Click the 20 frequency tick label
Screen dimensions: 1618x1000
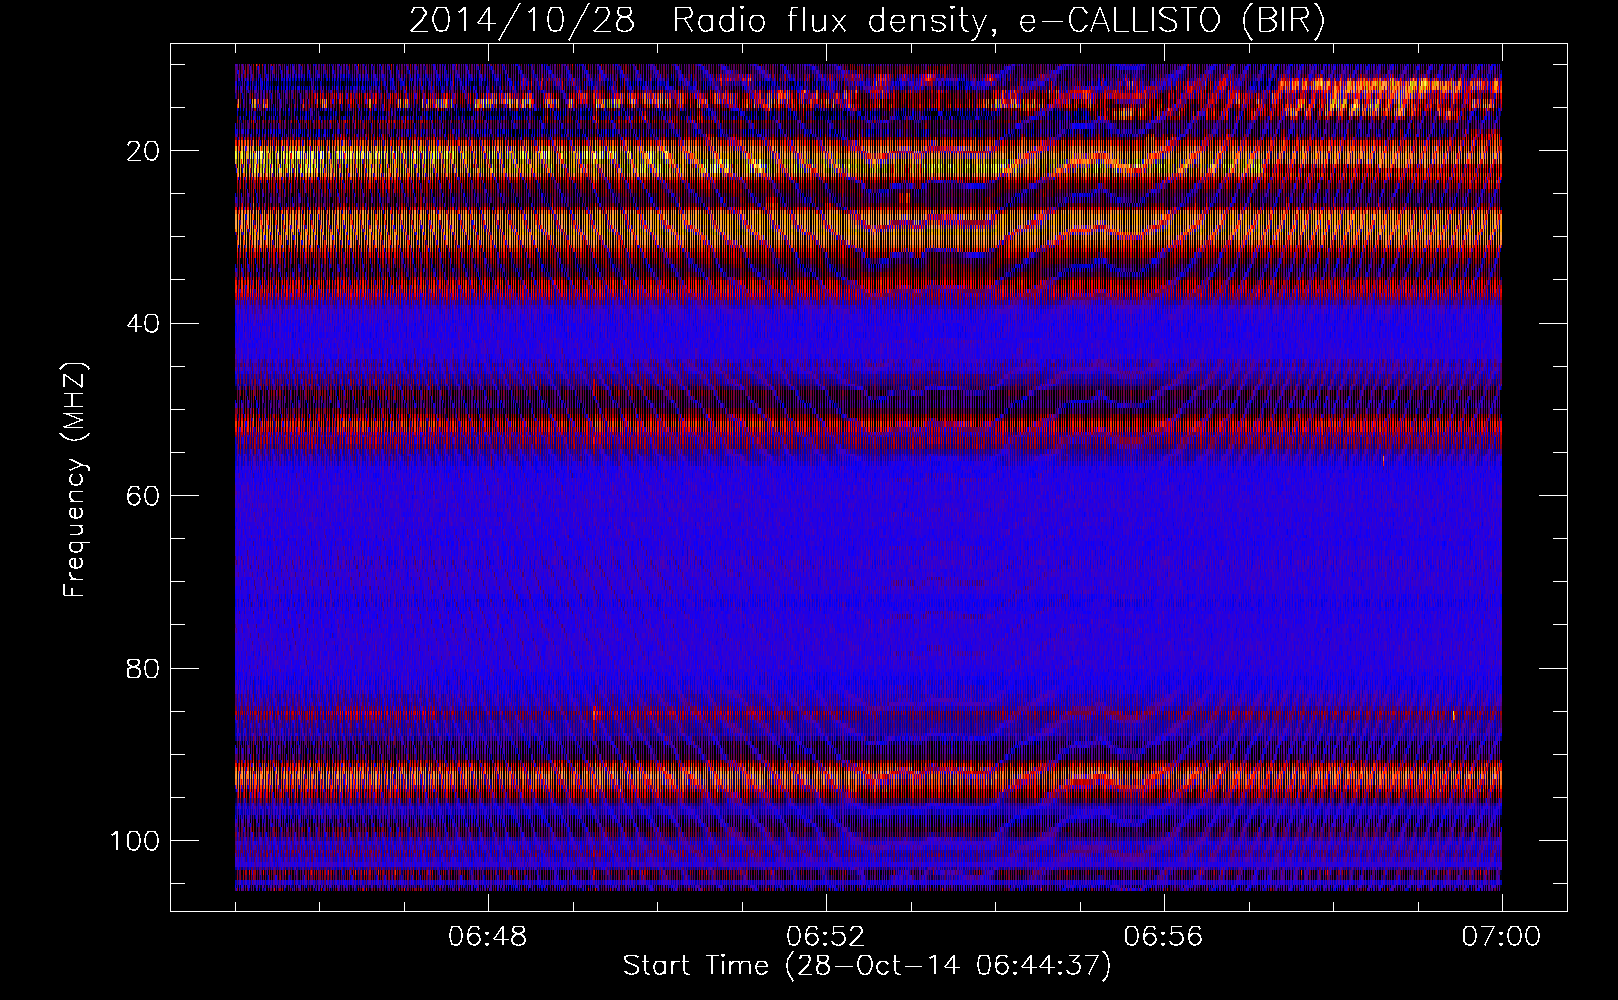[x=144, y=151]
